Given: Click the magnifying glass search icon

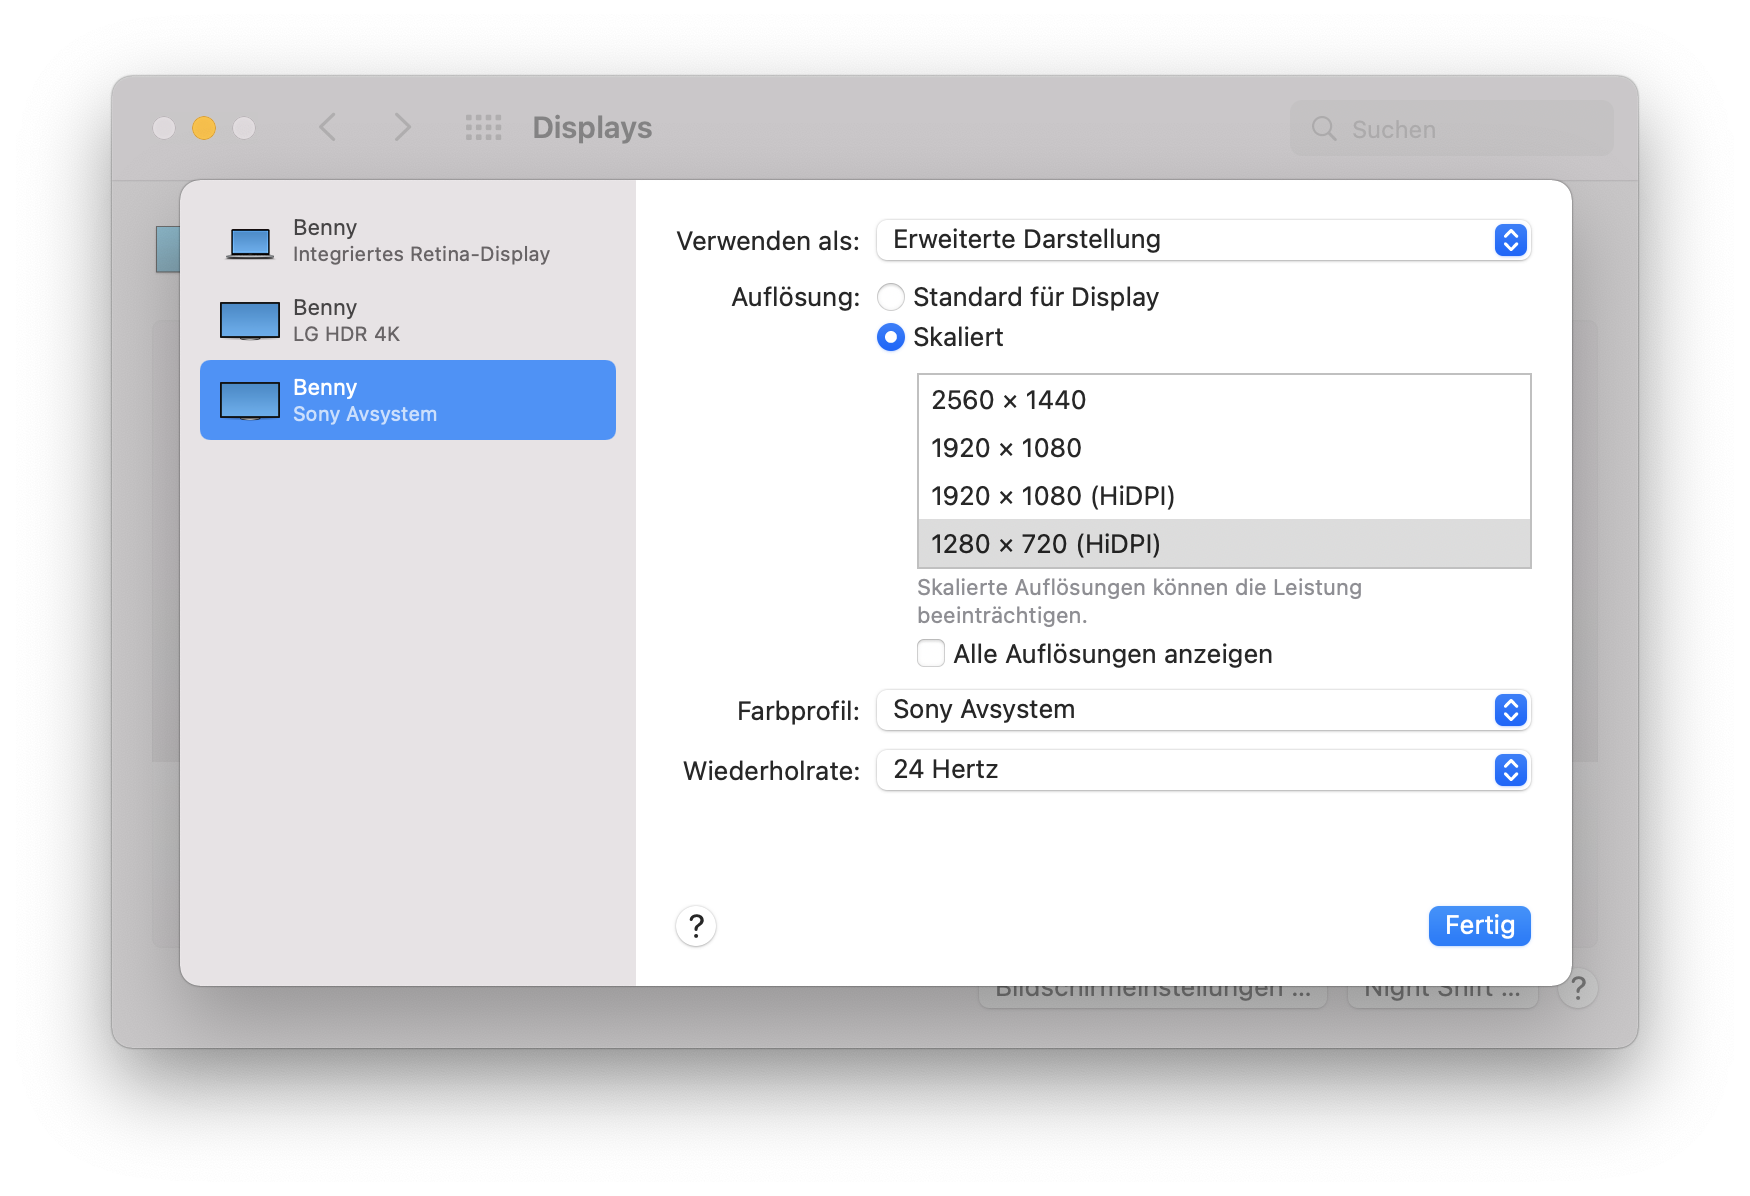Looking at the screenshot, I should point(1323,129).
